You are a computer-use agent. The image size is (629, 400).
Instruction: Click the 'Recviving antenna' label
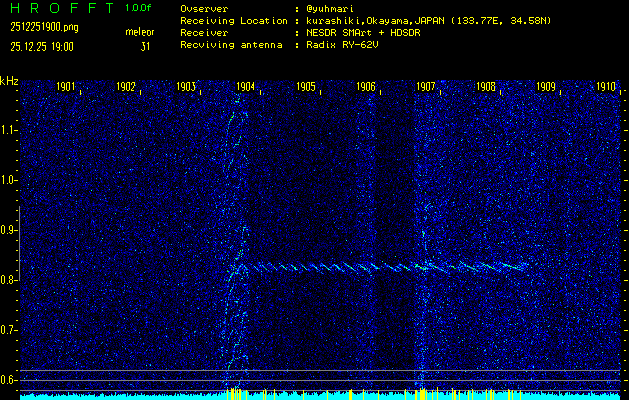coord(231,45)
